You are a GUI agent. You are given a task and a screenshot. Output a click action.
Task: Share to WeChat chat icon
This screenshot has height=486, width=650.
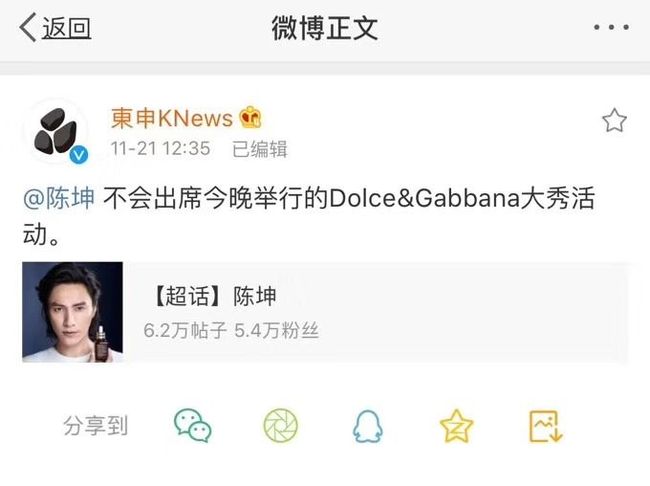pos(193,425)
